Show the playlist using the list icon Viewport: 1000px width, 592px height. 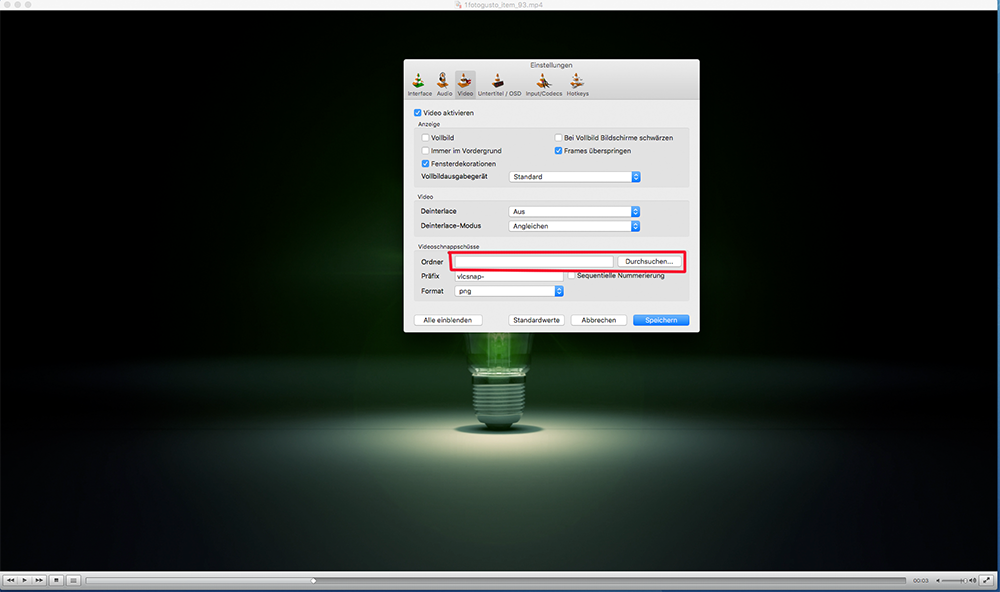coord(73,580)
